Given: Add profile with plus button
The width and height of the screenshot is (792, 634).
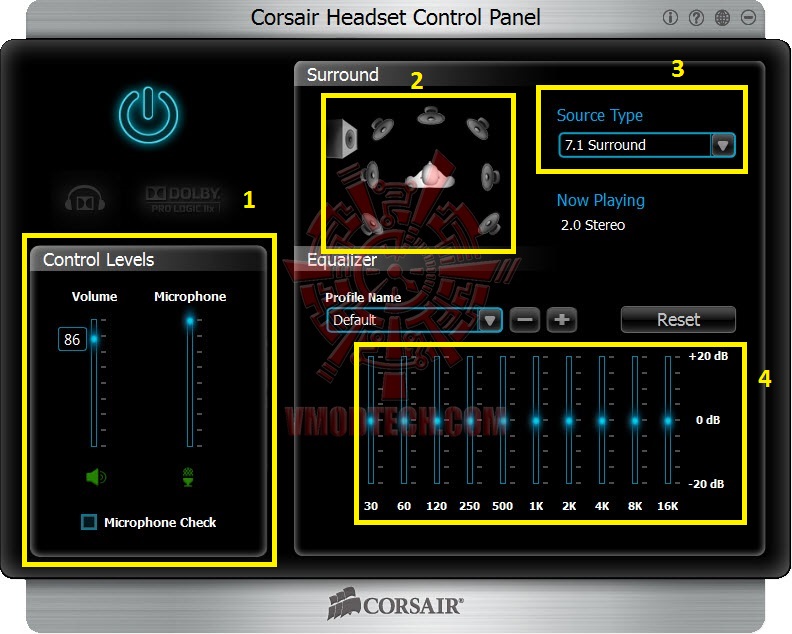Looking at the screenshot, I should pos(562,320).
